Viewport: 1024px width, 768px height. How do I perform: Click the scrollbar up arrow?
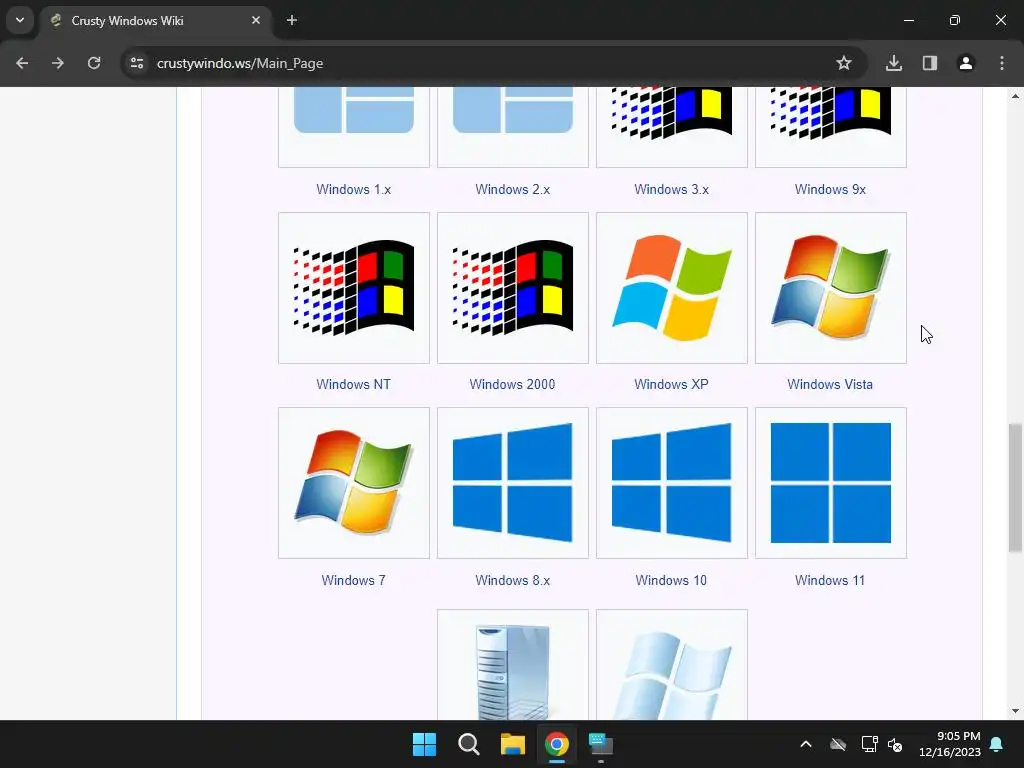[1015, 96]
